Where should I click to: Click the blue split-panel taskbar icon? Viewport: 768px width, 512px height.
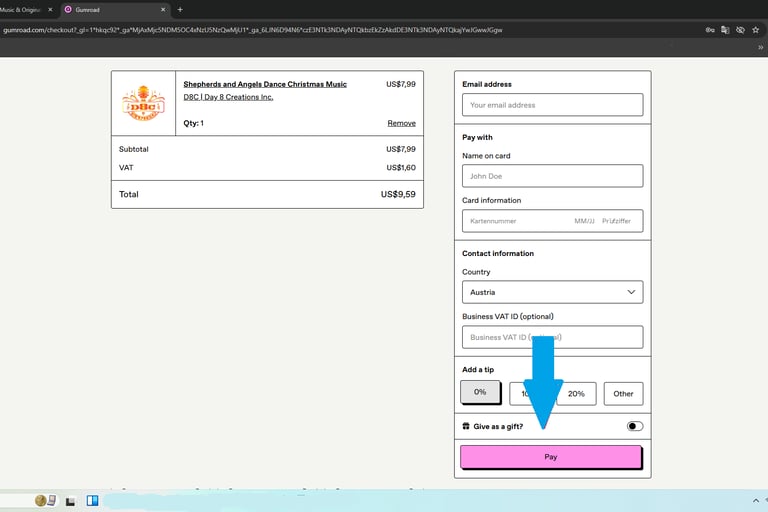pos(93,500)
